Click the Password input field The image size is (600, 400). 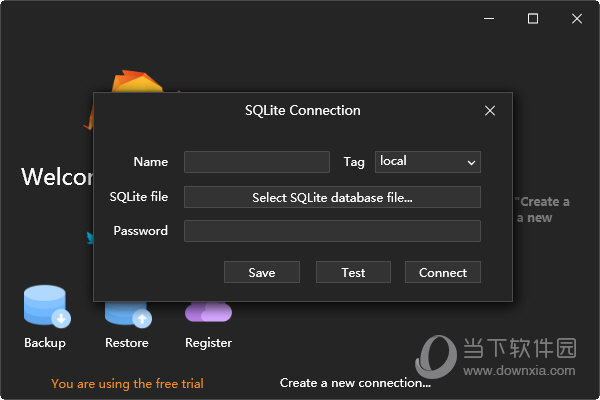[x=332, y=231]
